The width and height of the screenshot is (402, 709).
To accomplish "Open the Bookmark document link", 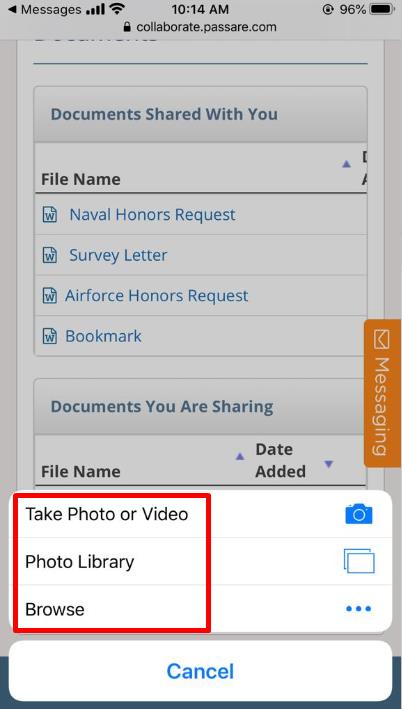I will (x=104, y=336).
